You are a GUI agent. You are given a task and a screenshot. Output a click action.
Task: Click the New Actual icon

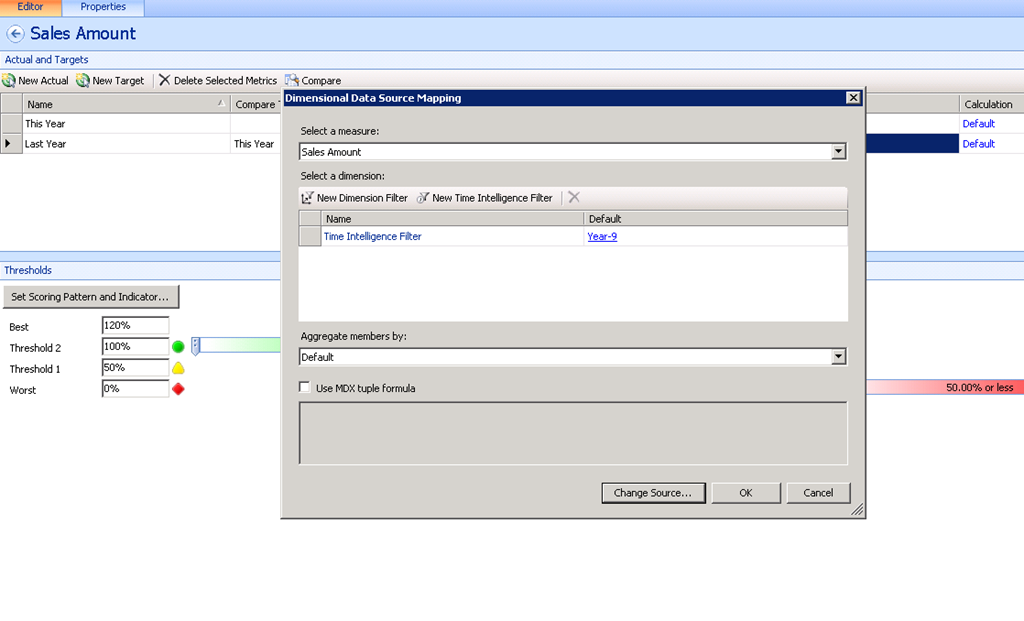8,80
